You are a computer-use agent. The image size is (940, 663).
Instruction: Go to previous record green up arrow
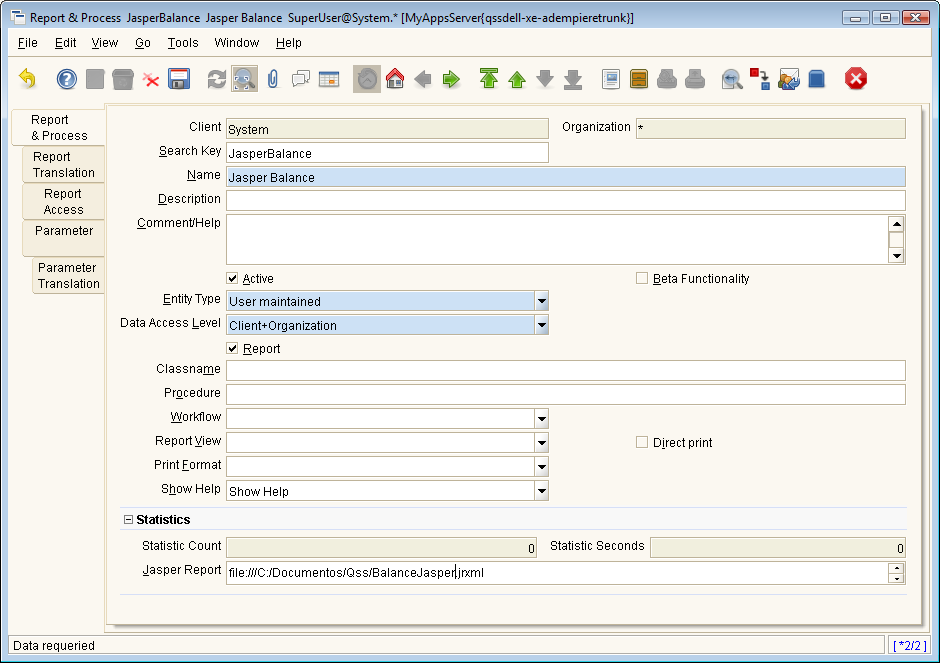517,79
